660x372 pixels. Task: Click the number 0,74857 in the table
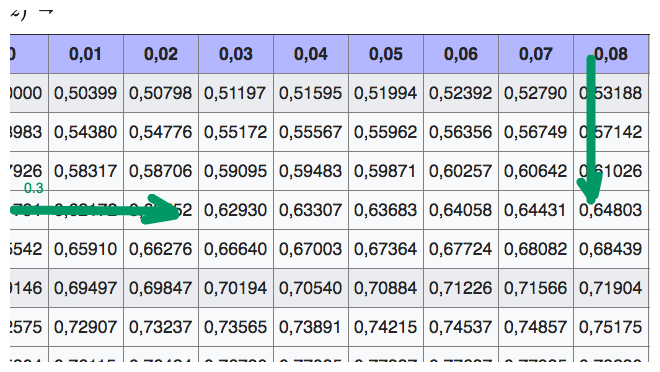[535, 327]
